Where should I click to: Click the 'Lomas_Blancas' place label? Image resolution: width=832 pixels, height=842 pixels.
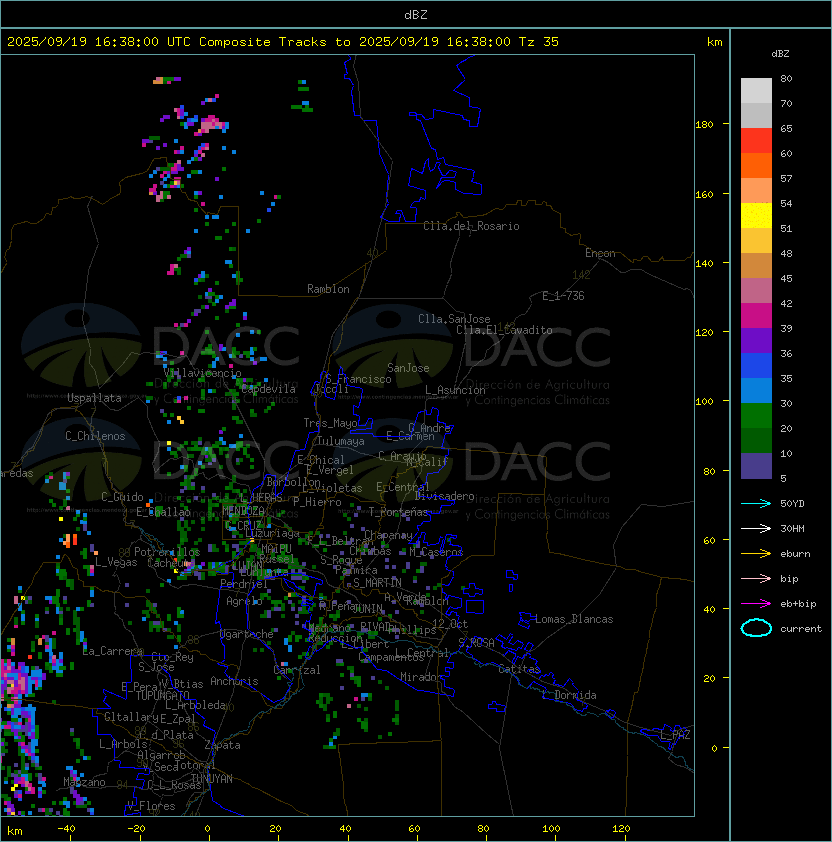click(x=574, y=619)
